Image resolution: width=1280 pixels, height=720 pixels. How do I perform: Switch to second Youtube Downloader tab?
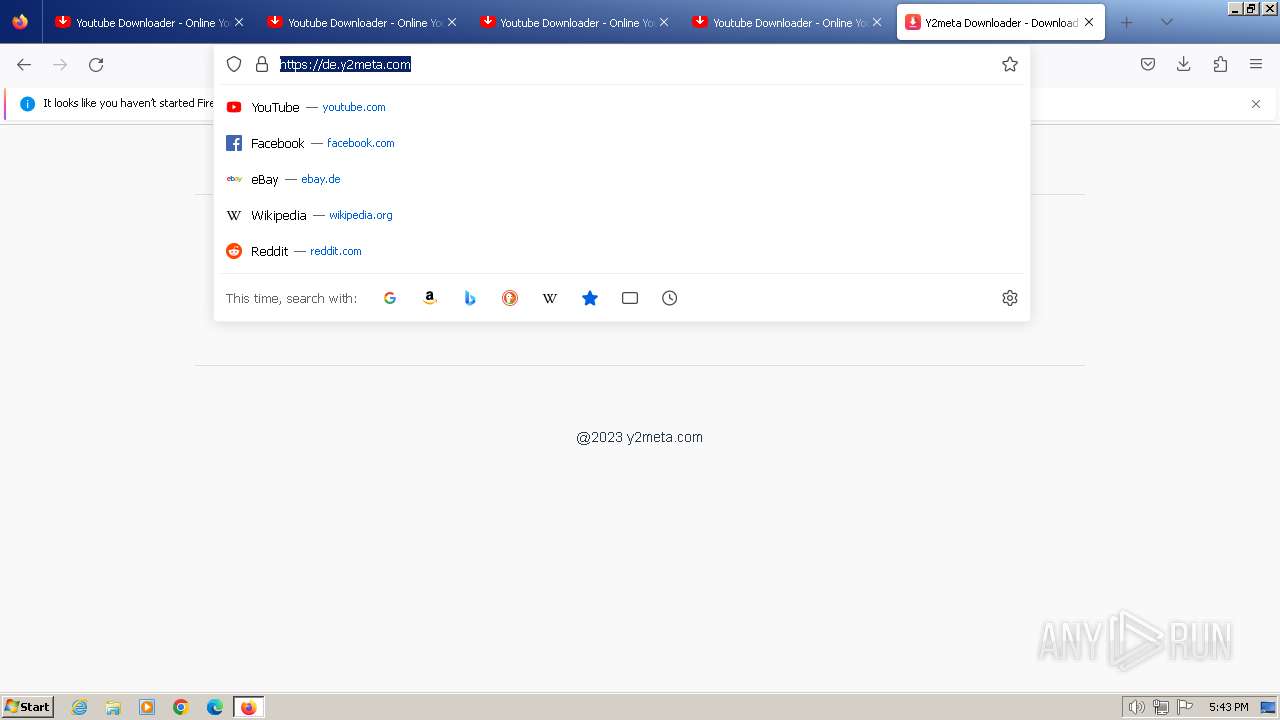[360, 22]
